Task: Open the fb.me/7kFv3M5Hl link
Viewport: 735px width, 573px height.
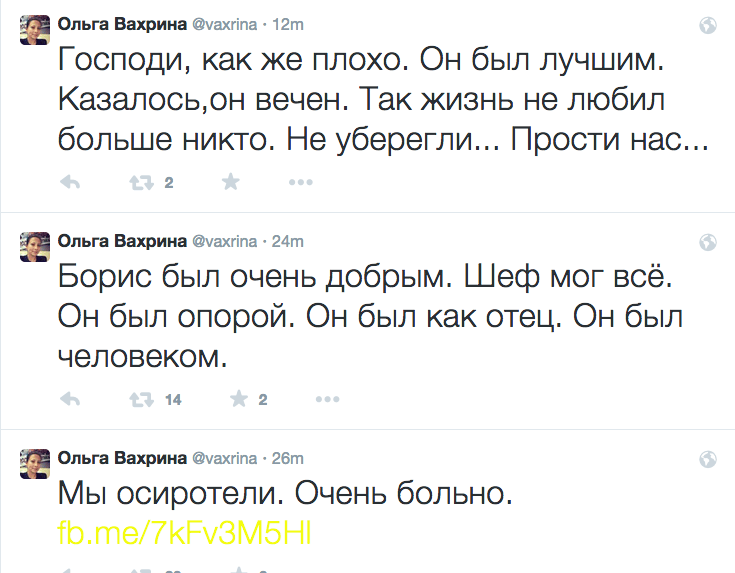Action: click(x=186, y=533)
